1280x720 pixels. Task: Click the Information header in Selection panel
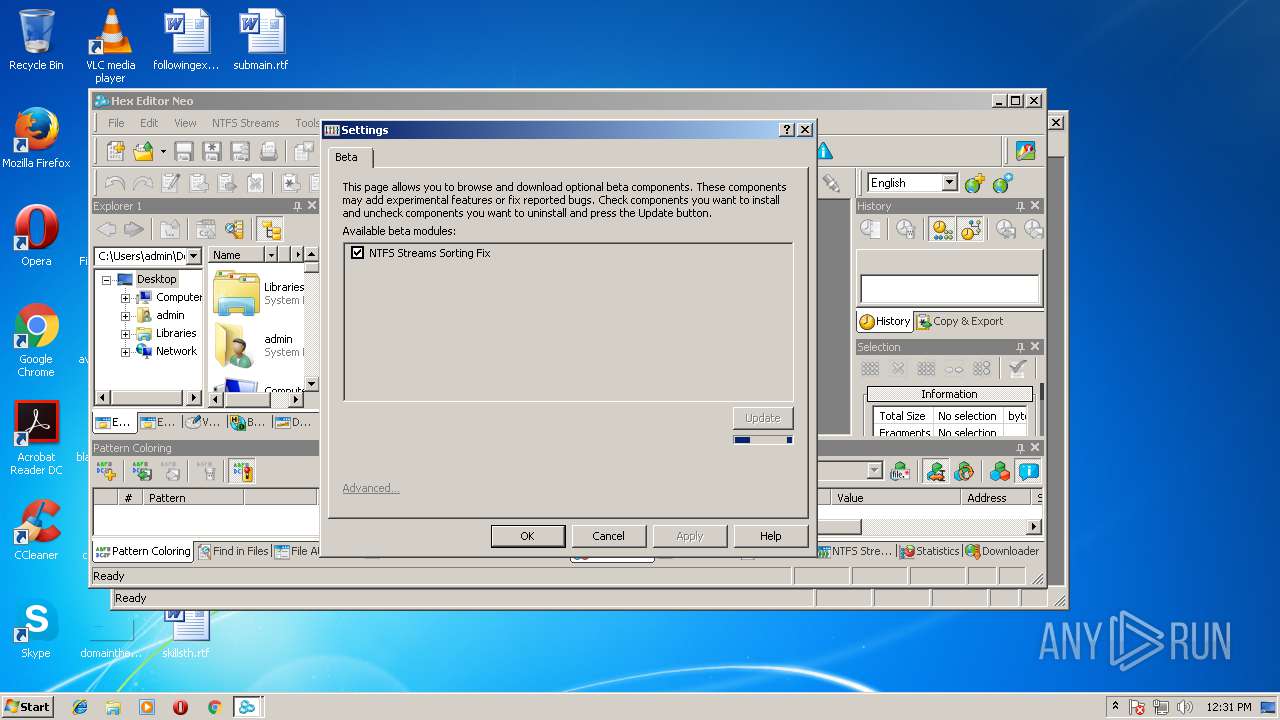[949, 394]
